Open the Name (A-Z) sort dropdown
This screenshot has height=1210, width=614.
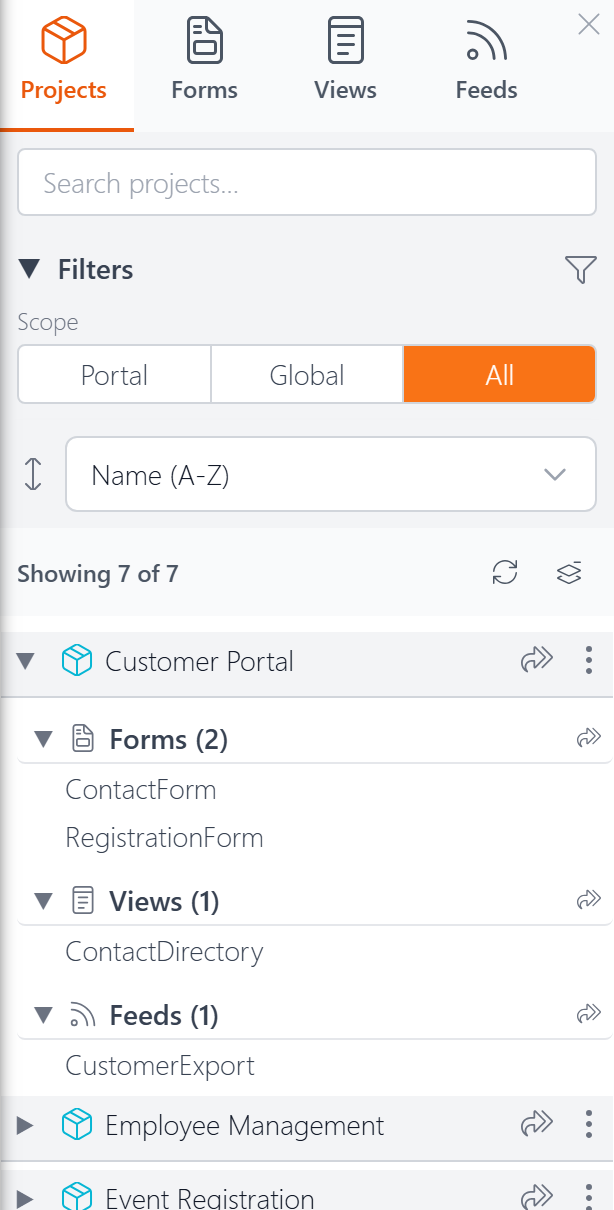331,475
